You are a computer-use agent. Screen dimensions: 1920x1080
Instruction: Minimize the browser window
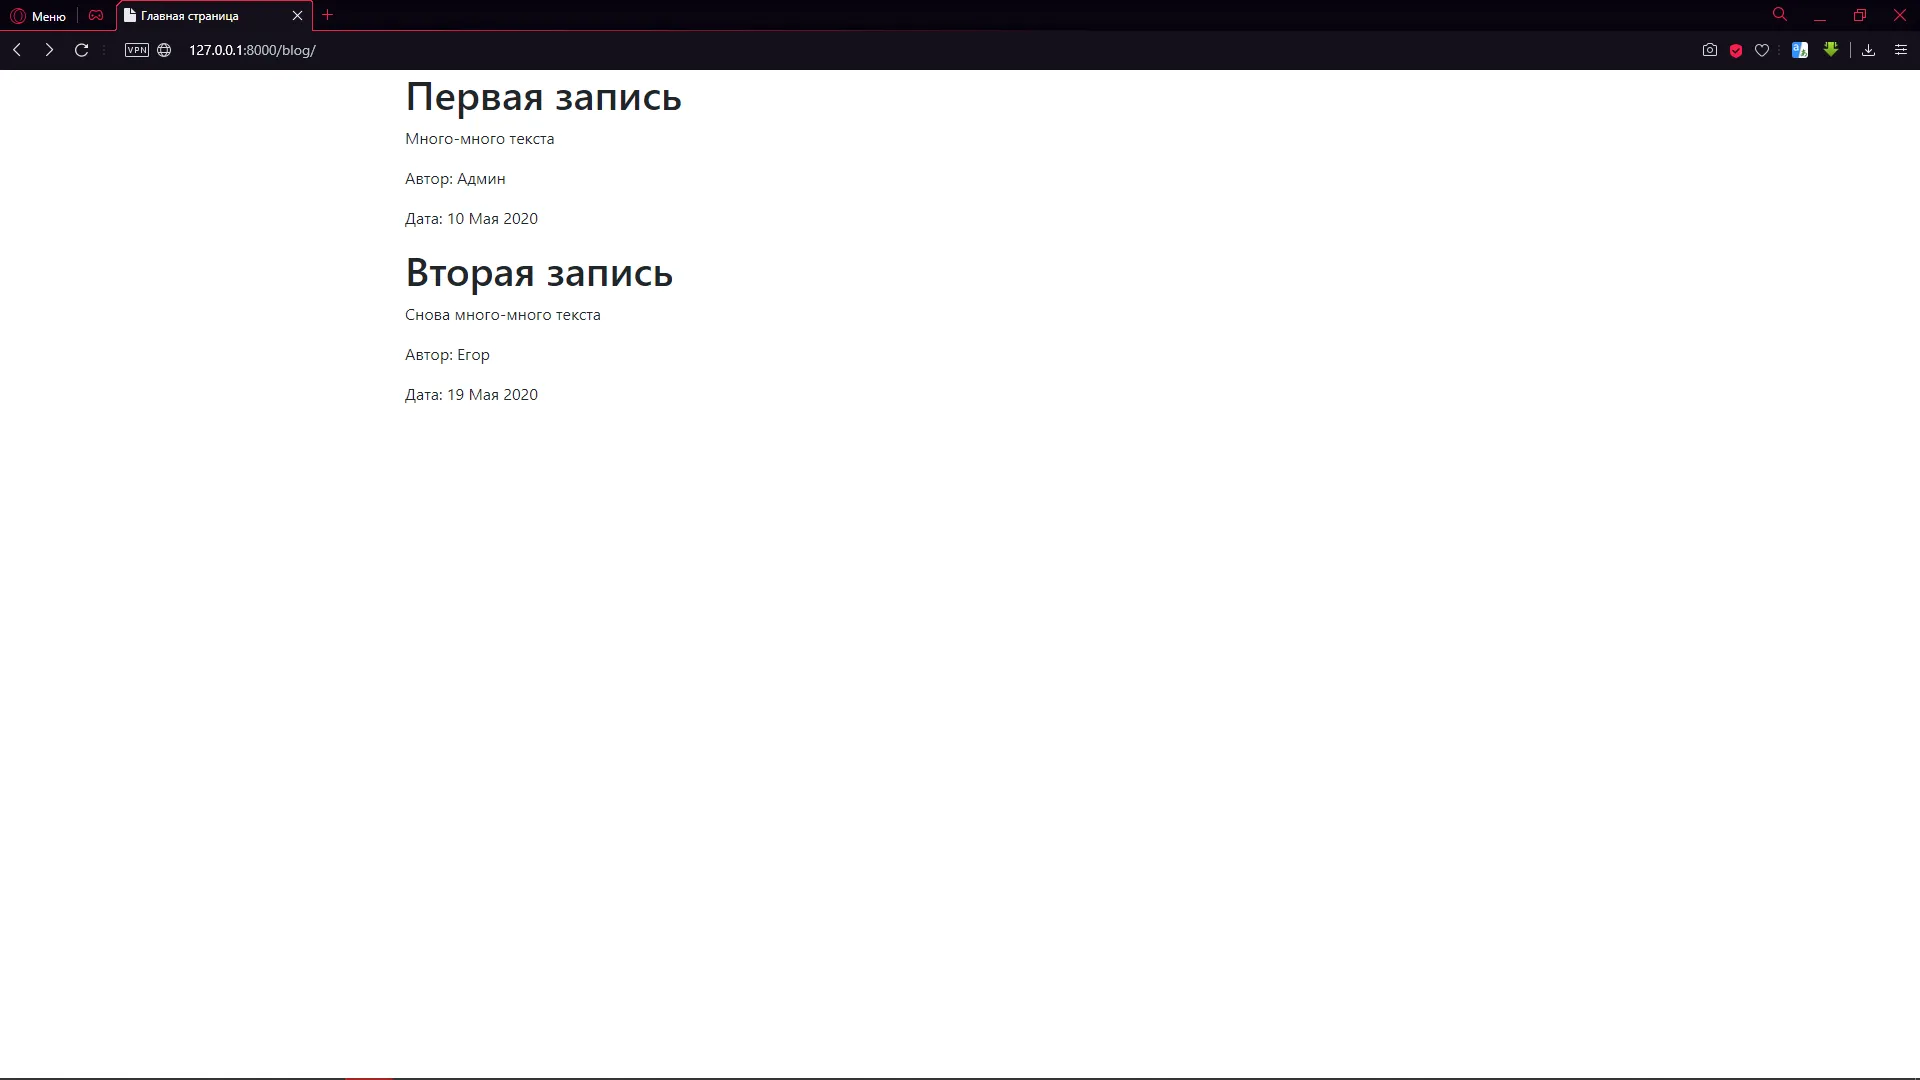(1820, 16)
